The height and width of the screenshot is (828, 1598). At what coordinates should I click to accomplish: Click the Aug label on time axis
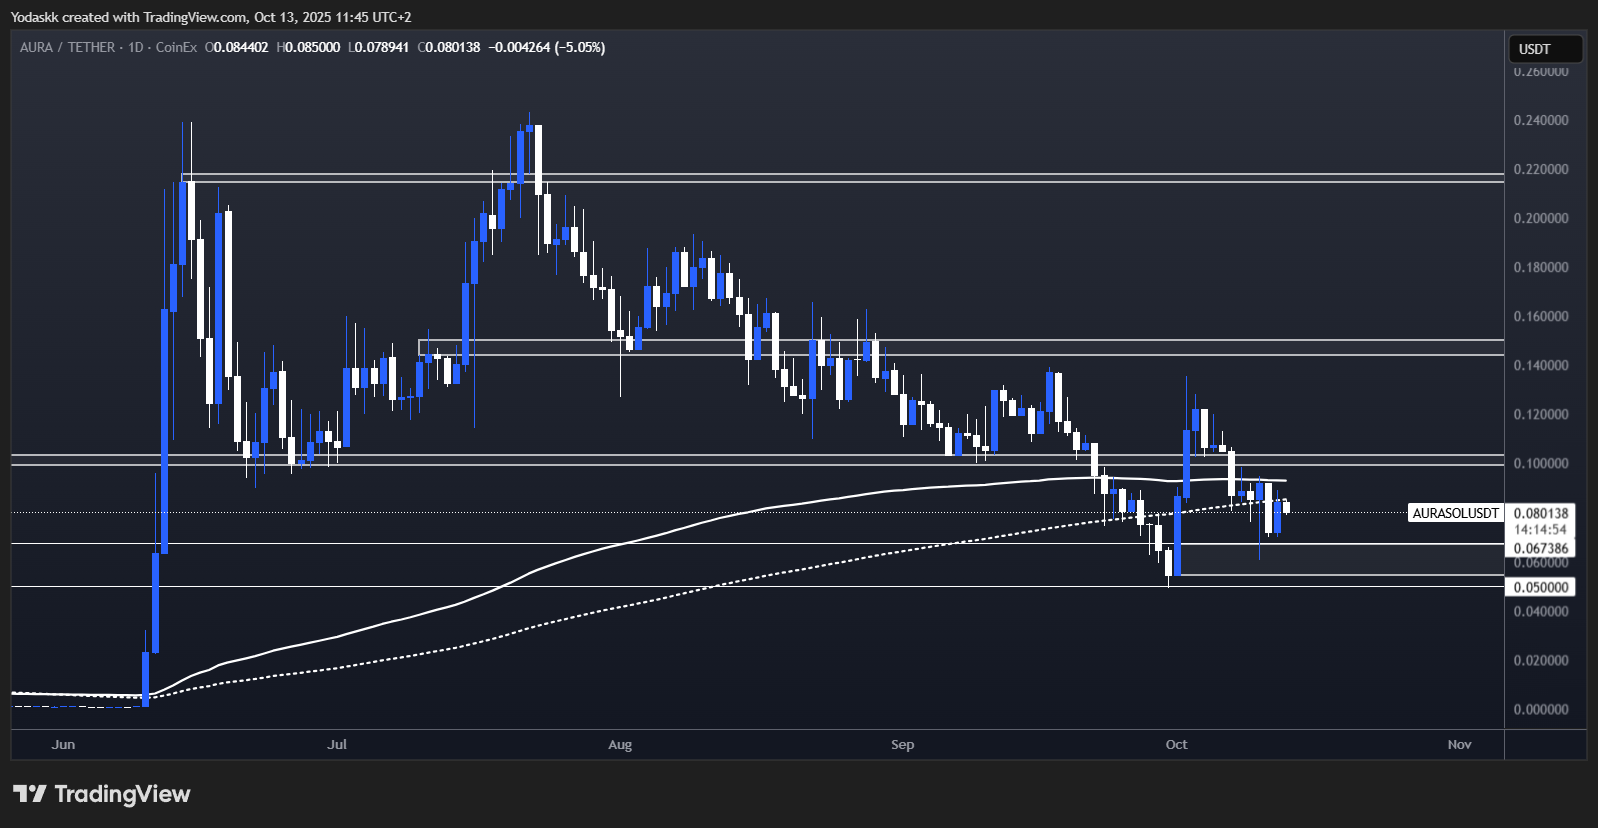(x=620, y=744)
